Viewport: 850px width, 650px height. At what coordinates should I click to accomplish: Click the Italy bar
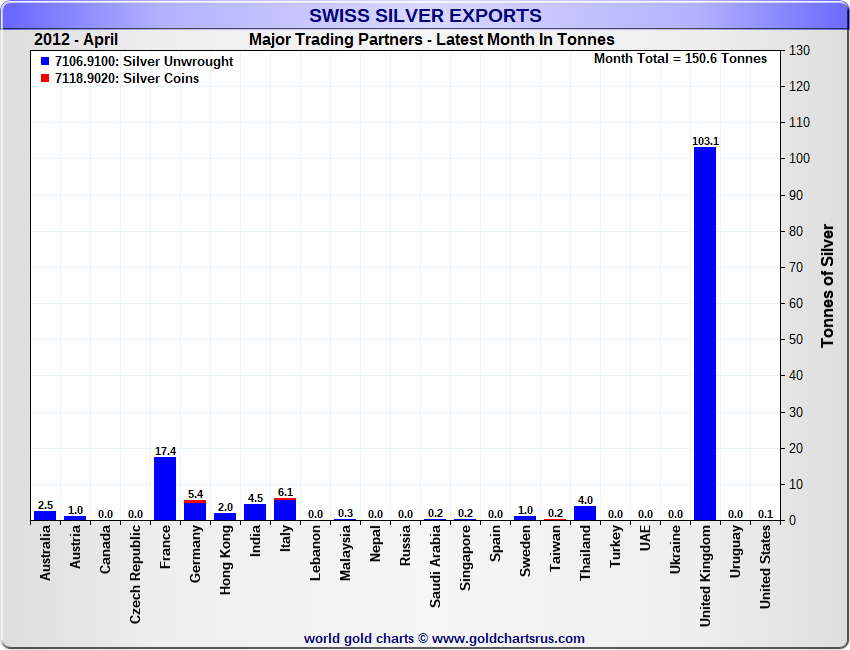(285, 509)
